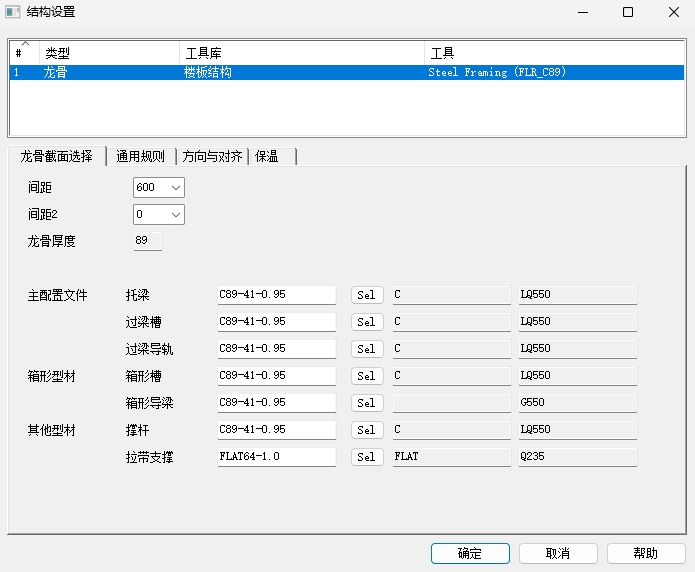Click the 类型 column header
Image resolution: width=695 pixels, height=572 pixels.
pyautogui.click(x=109, y=53)
